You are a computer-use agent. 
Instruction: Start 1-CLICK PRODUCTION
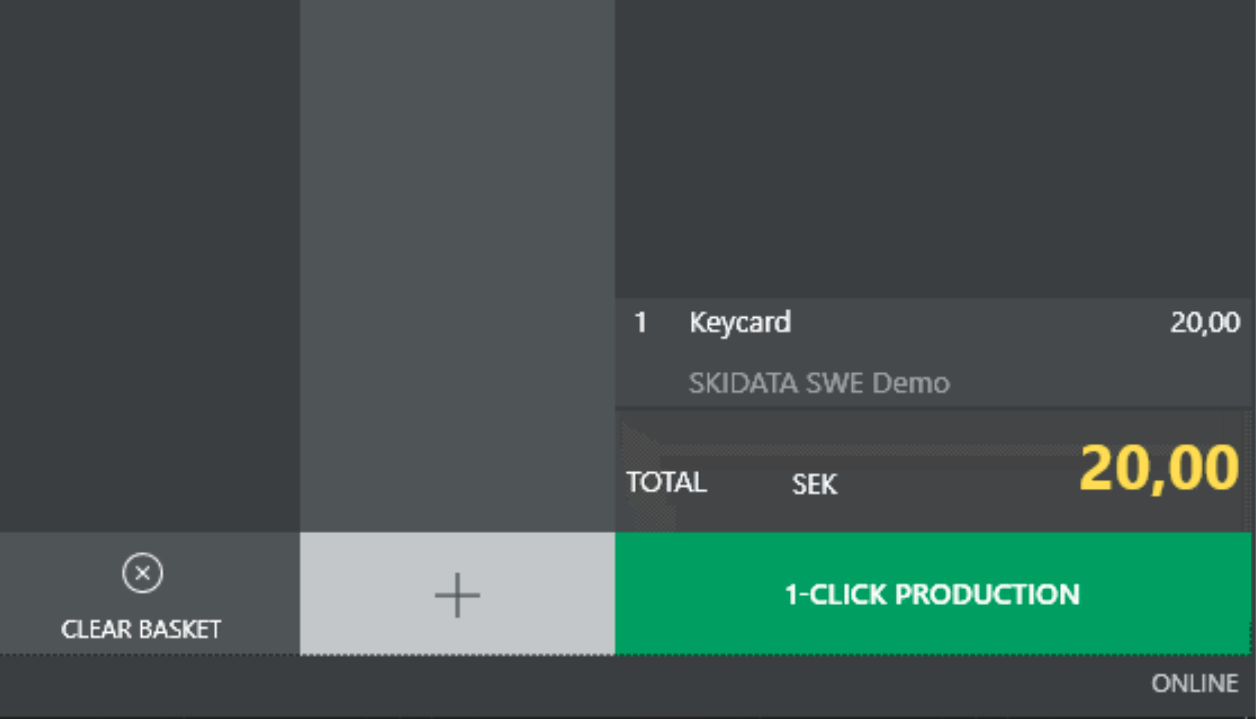coord(932,594)
